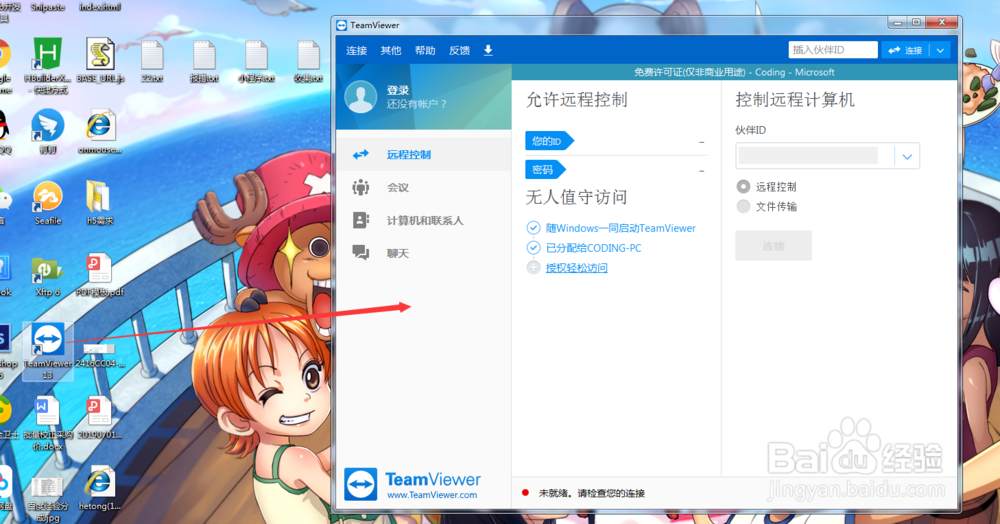Open HBuilderX shortcut on desktop
The height and width of the screenshot is (524, 1000).
pyautogui.click(x=47, y=64)
